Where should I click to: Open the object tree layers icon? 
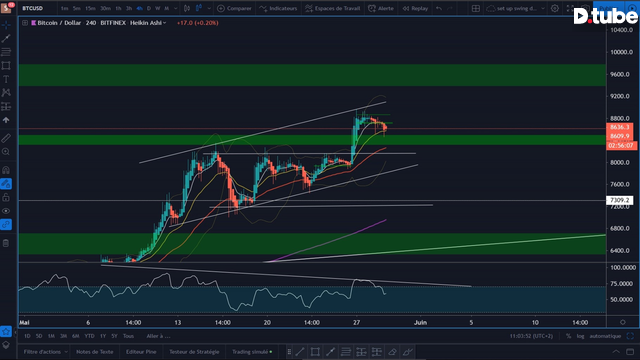click(x=6, y=345)
